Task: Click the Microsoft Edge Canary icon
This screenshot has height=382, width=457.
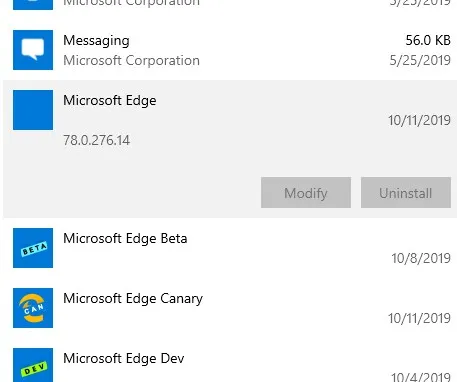Action: click(x=33, y=308)
